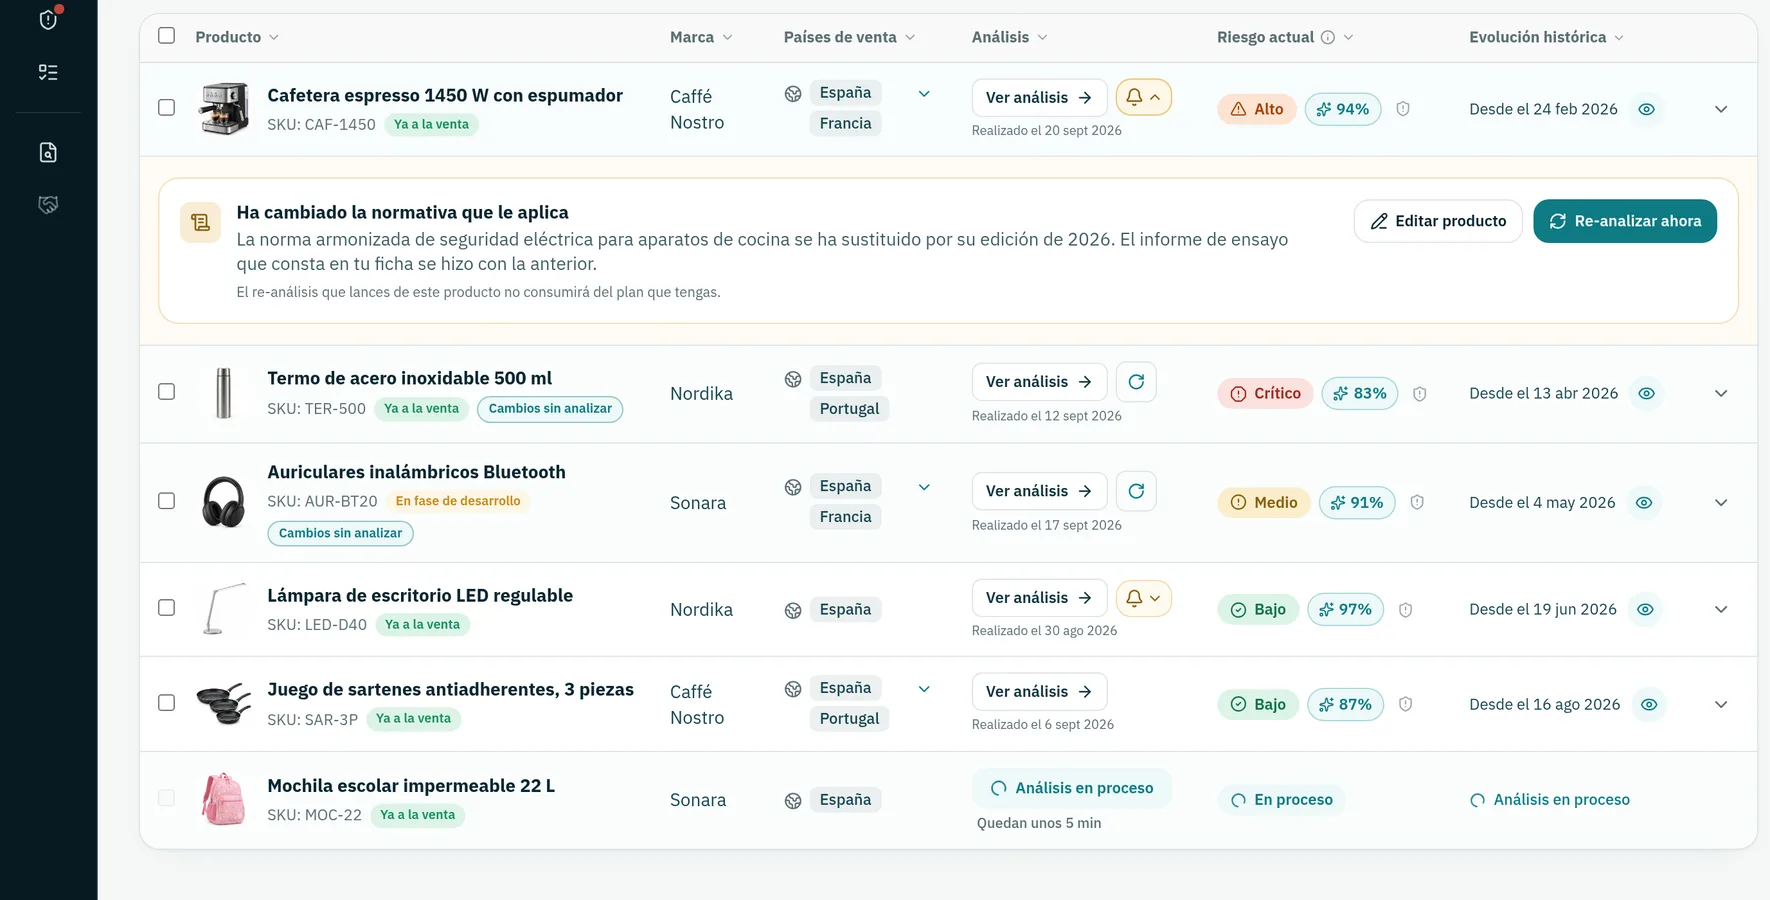Screen dimensions: 1770x900
Task: Click the Riesgo actual info icon
Action: [1328, 37]
